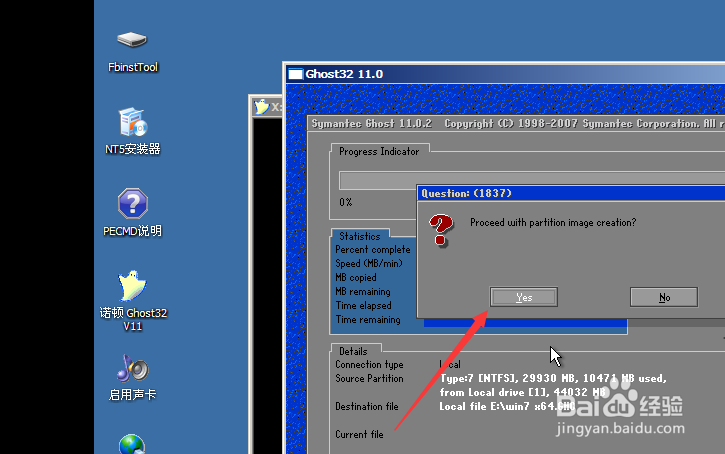Click the 0% progress percentage text
Screen dimensions: 725x454
[346, 202]
